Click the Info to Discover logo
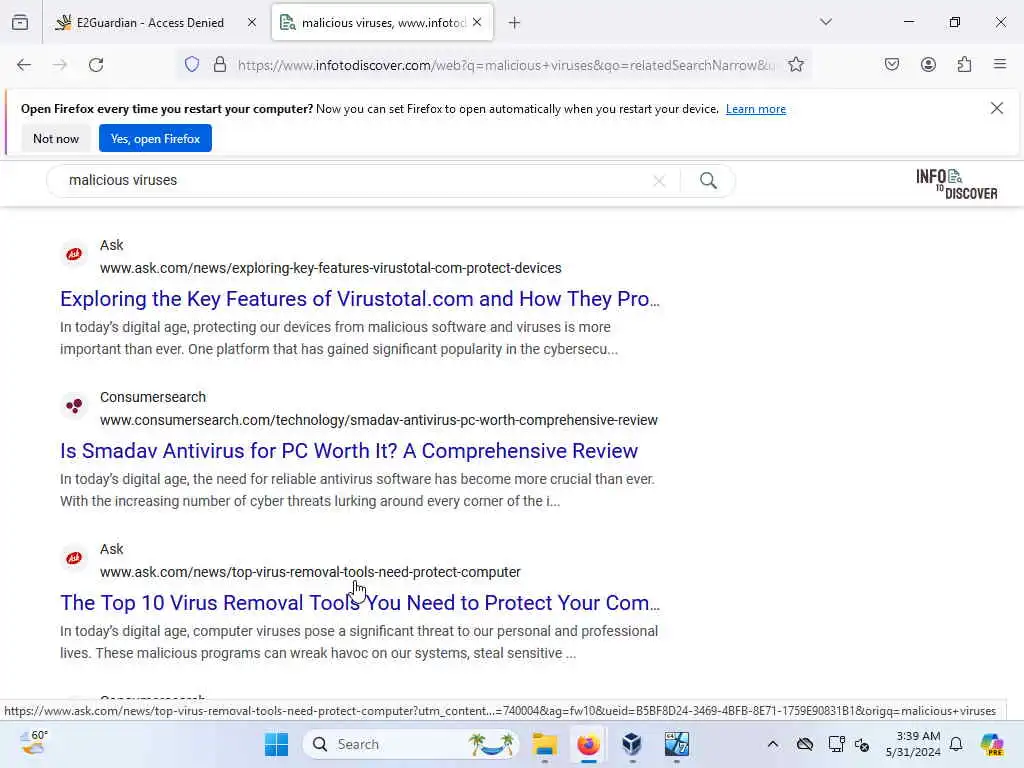Viewport: 1024px width, 768px height. click(x=956, y=184)
